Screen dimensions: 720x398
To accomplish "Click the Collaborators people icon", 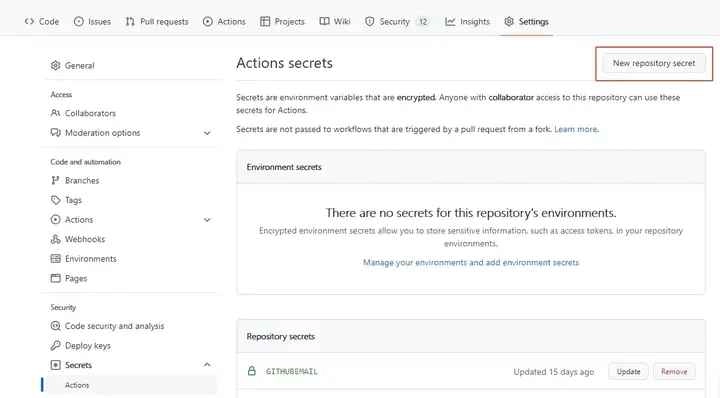I will [56, 113].
